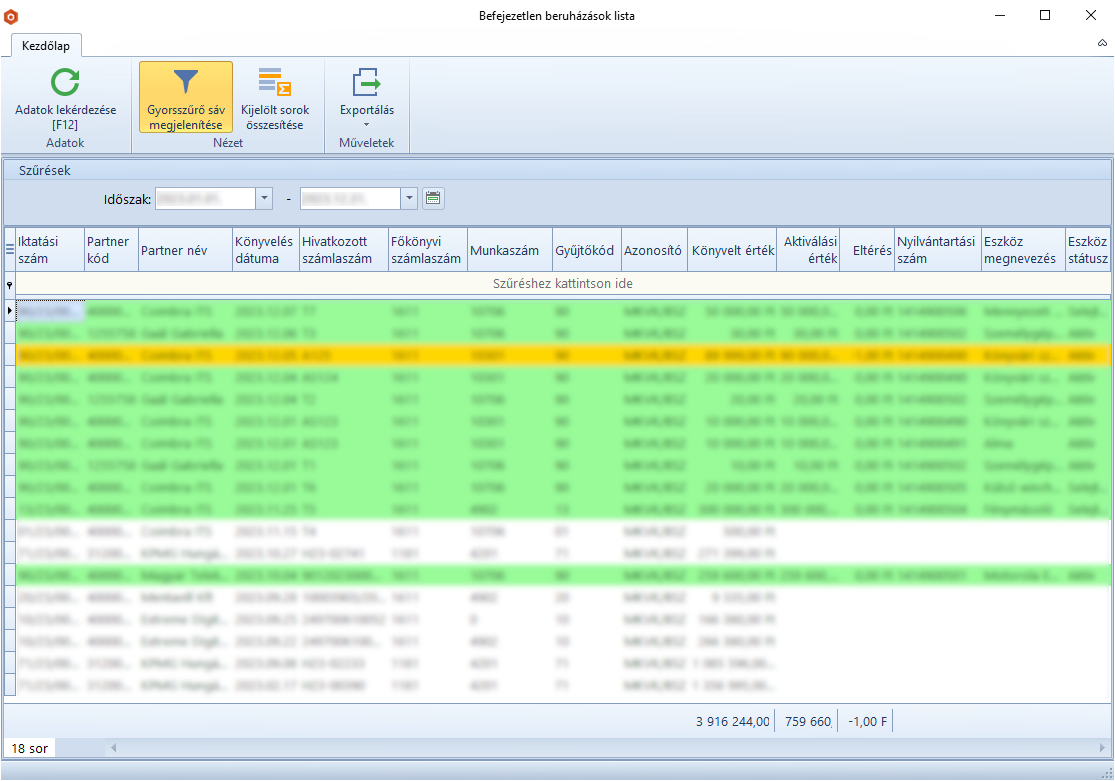
Task: Expand the period start date dropdown
Action: [x=264, y=198]
